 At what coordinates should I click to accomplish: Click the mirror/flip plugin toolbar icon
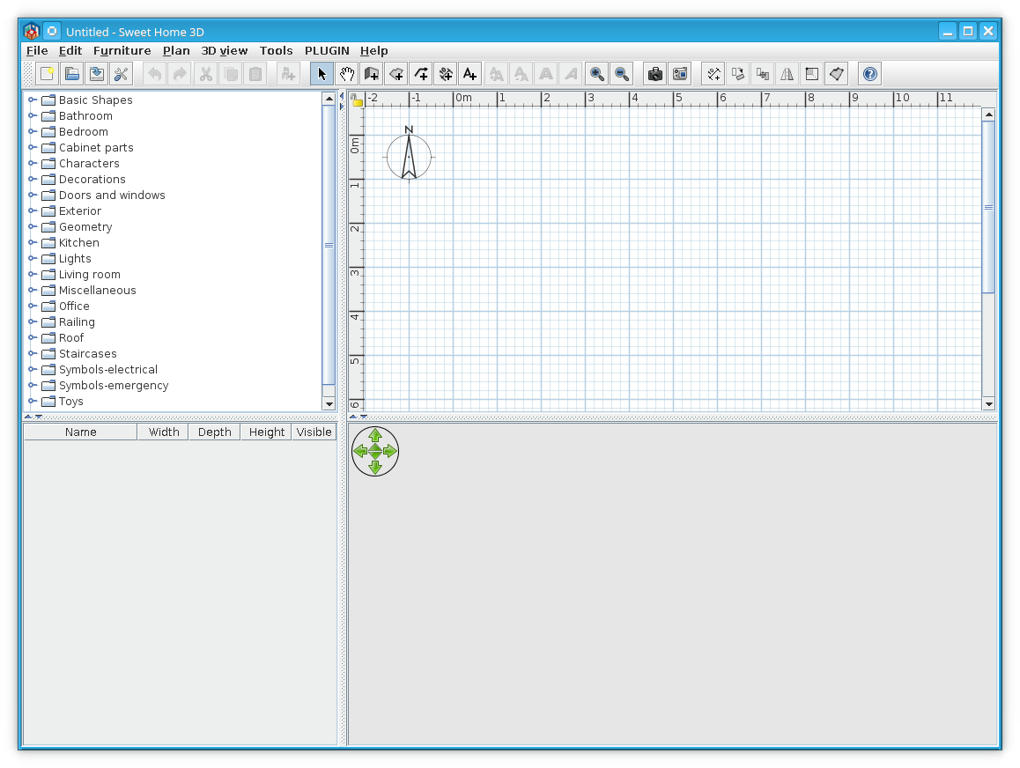pyautogui.click(x=787, y=74)
